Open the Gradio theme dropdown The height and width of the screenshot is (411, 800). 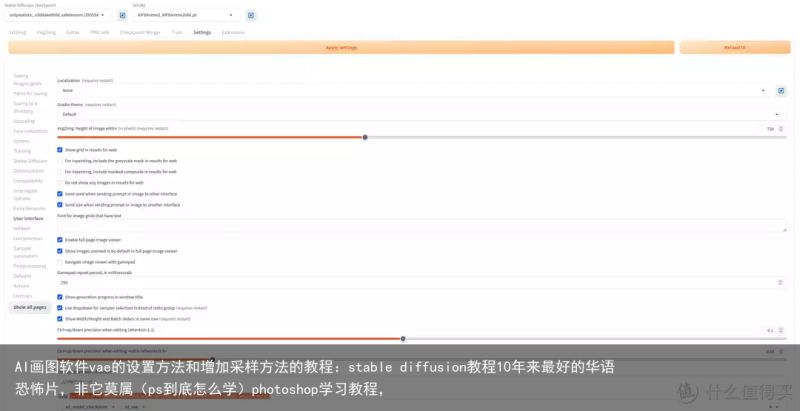[421, 114]
